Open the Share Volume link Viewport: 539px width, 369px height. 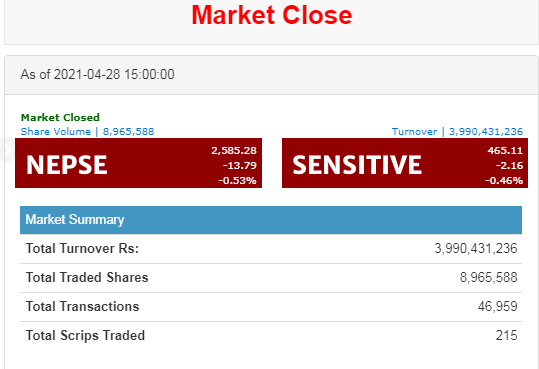[x=87, y=131]
